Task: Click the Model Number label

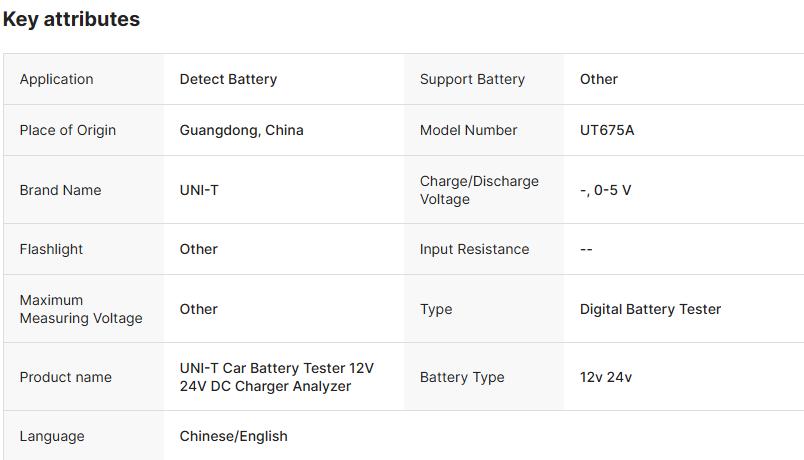Action: [x=468, y=130]
